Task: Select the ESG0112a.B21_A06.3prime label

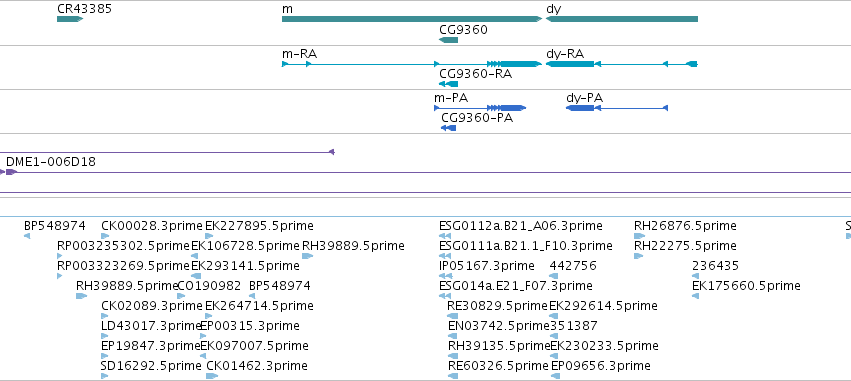Action: 520,226
